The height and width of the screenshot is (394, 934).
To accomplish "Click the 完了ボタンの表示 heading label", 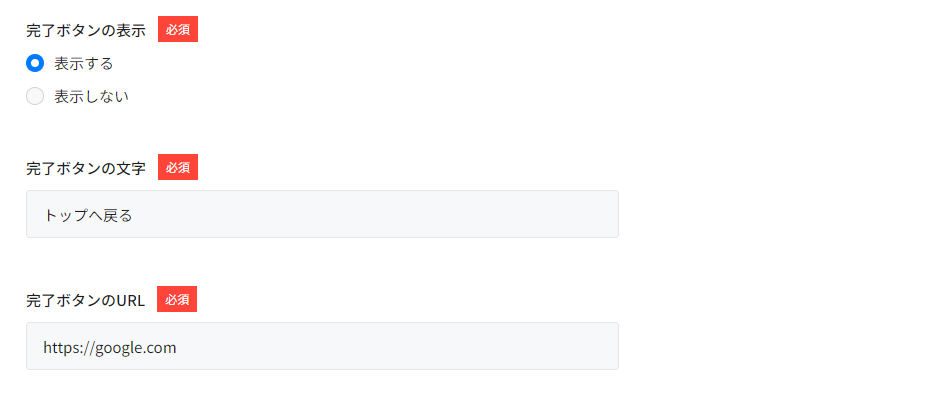I will point(86,31).
